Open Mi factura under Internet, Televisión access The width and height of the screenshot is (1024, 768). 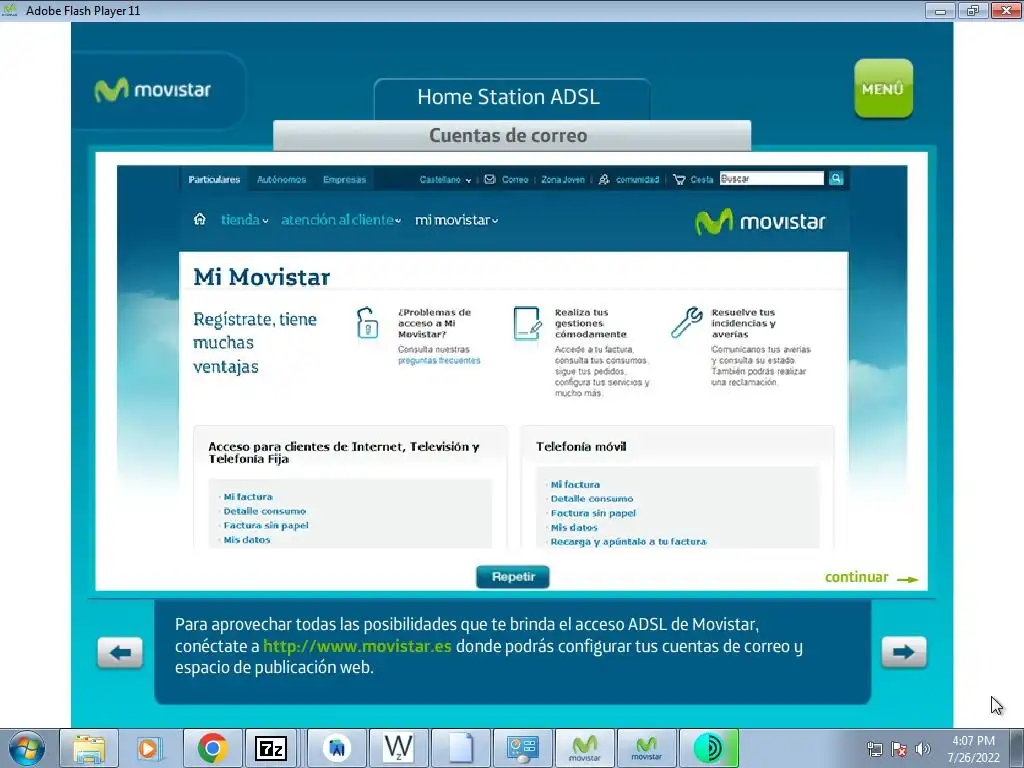click(x=248, y=497)
